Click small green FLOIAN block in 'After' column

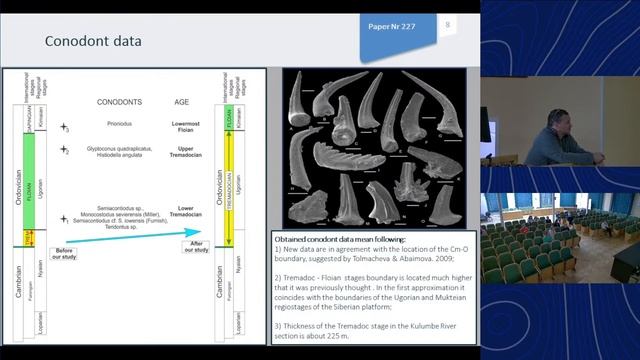[x=229, y=118]
